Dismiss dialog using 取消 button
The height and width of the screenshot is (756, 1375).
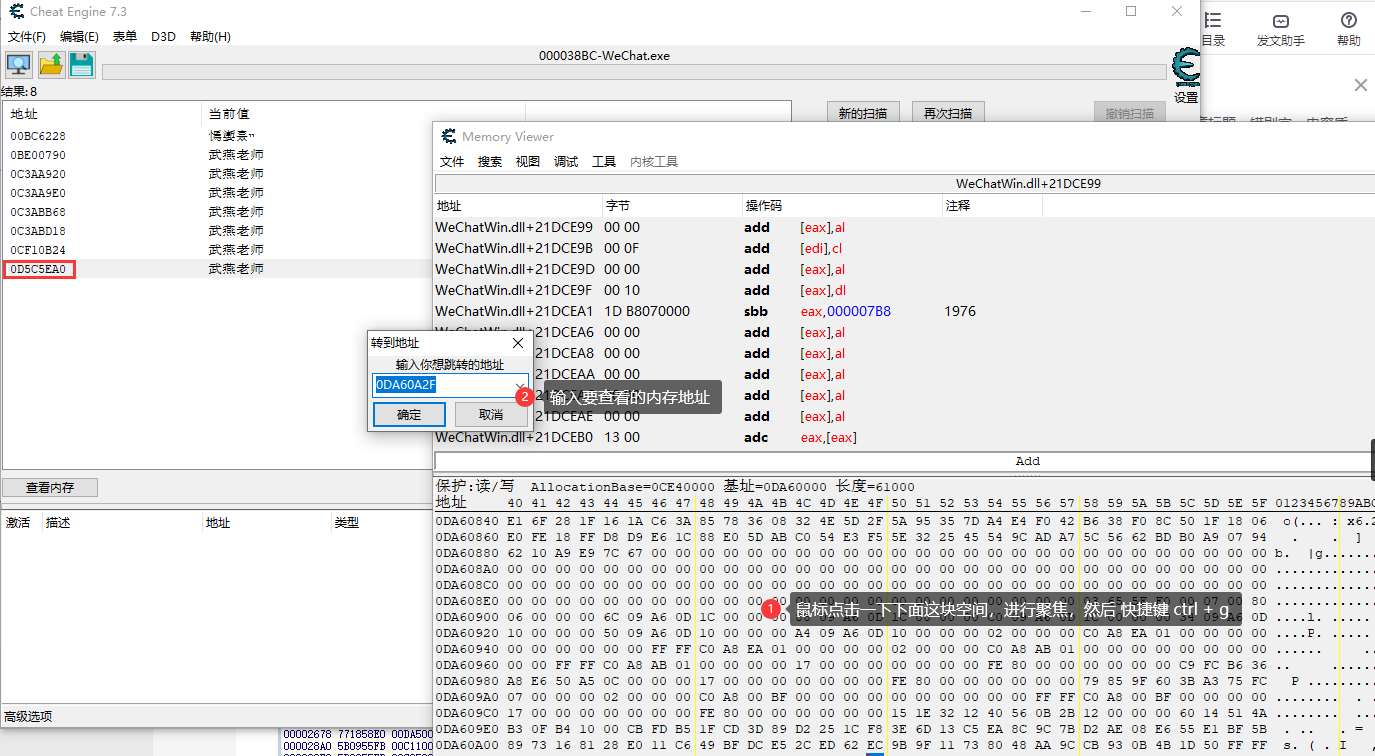pos(489,414)
